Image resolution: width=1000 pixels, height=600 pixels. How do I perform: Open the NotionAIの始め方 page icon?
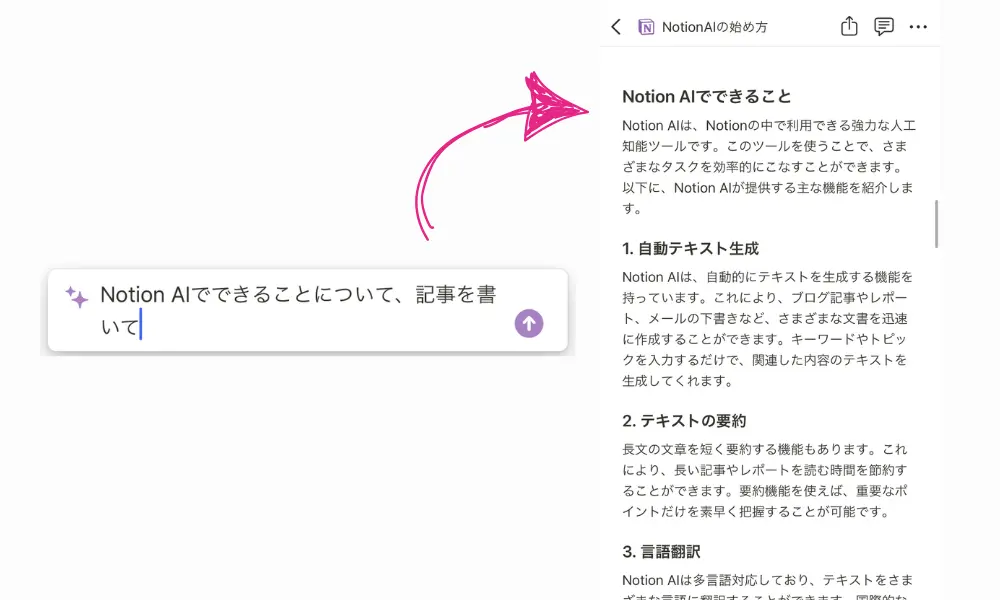coord(646,27)
